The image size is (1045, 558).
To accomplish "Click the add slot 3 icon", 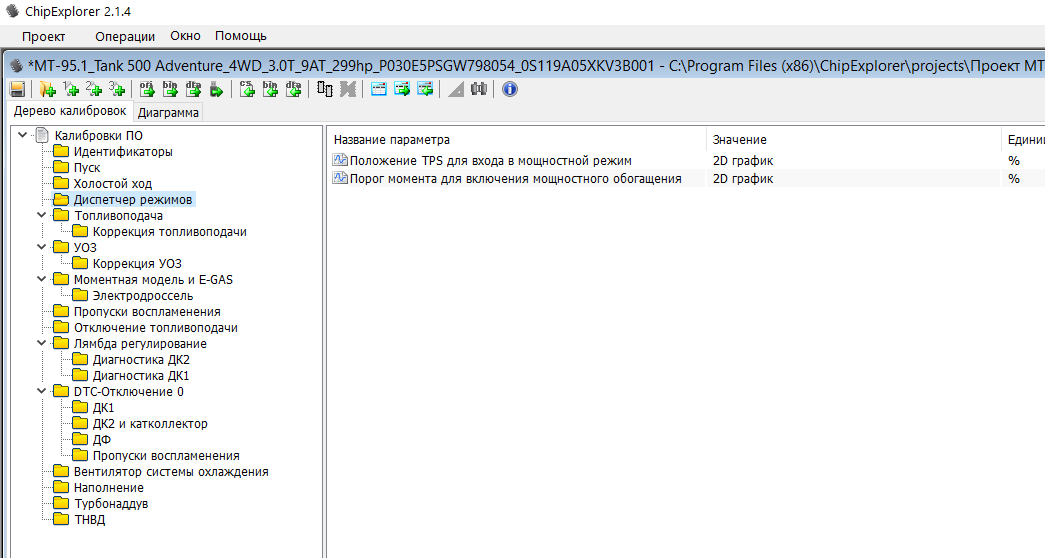I will [x=117, y=89].
